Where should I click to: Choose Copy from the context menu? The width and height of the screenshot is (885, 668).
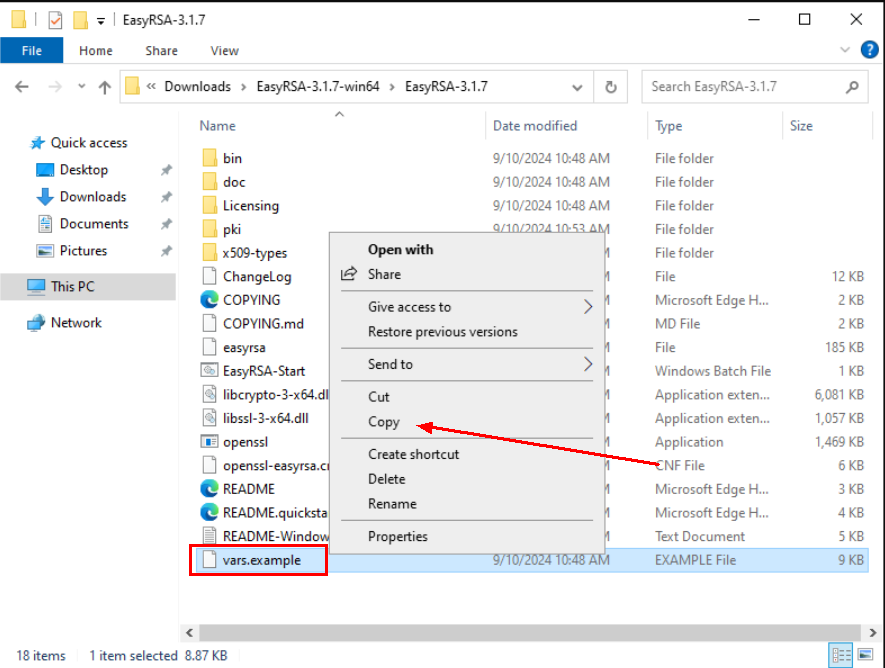[384, 422]
